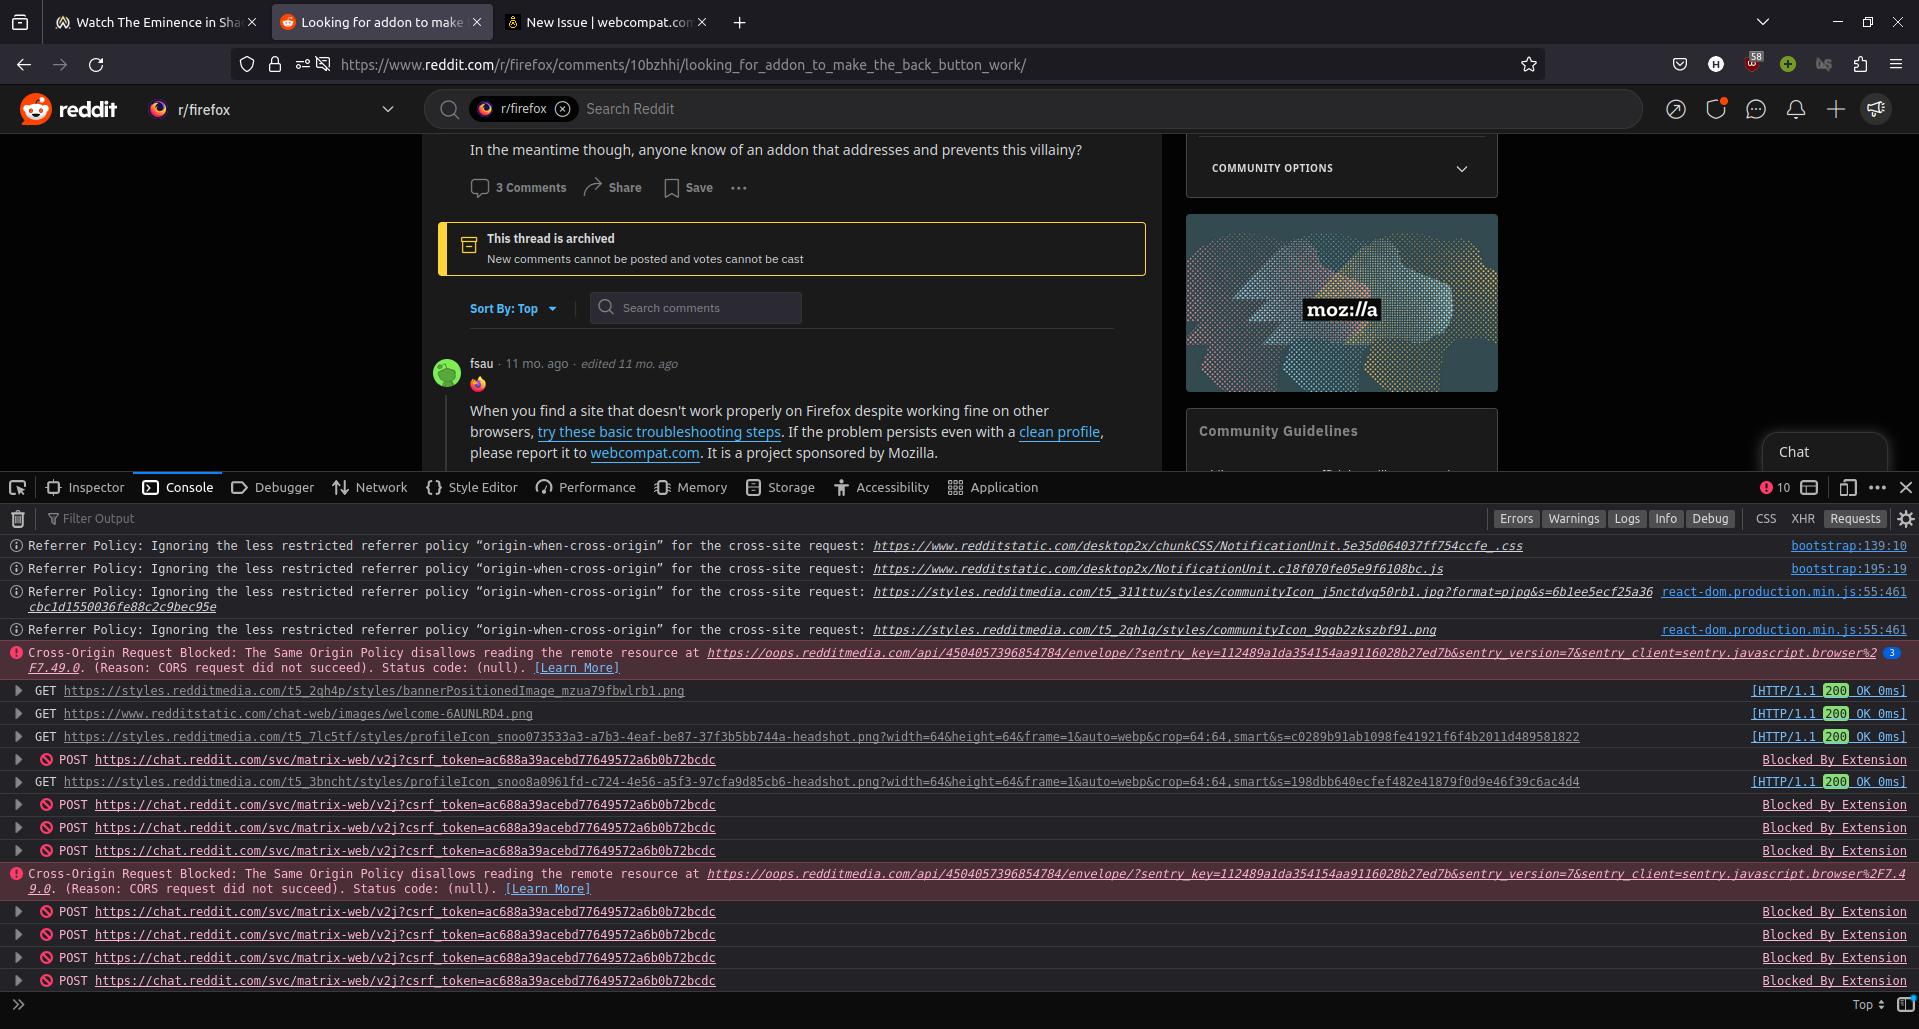Toggle split console editor mode icon

pyautogui.click(x=1905, y=1004)
